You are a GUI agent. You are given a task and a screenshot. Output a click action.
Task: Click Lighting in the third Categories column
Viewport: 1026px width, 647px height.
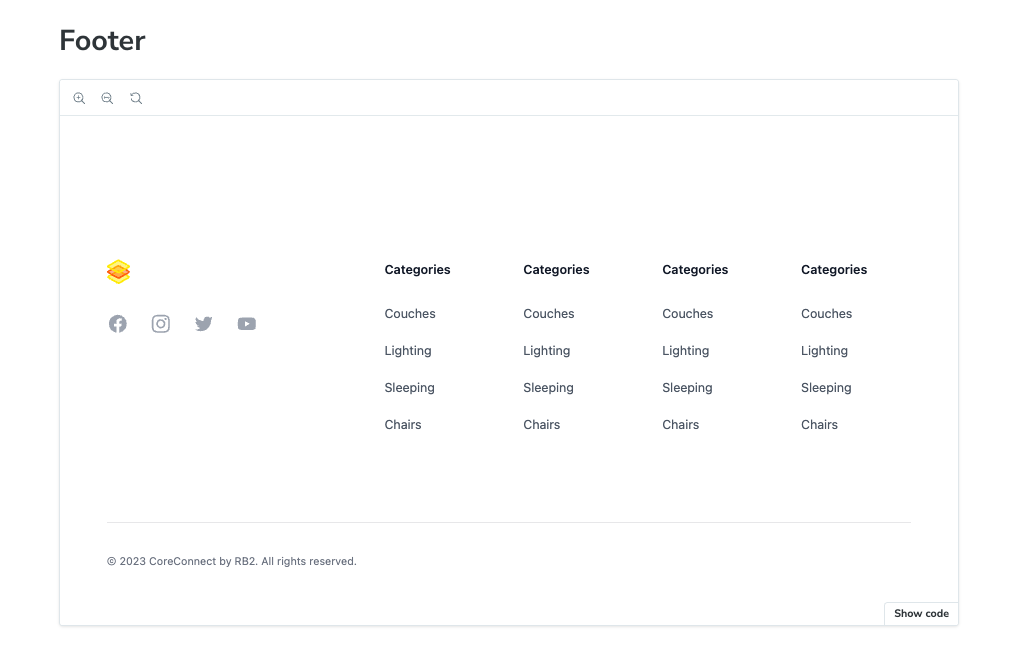coord(685,351)
